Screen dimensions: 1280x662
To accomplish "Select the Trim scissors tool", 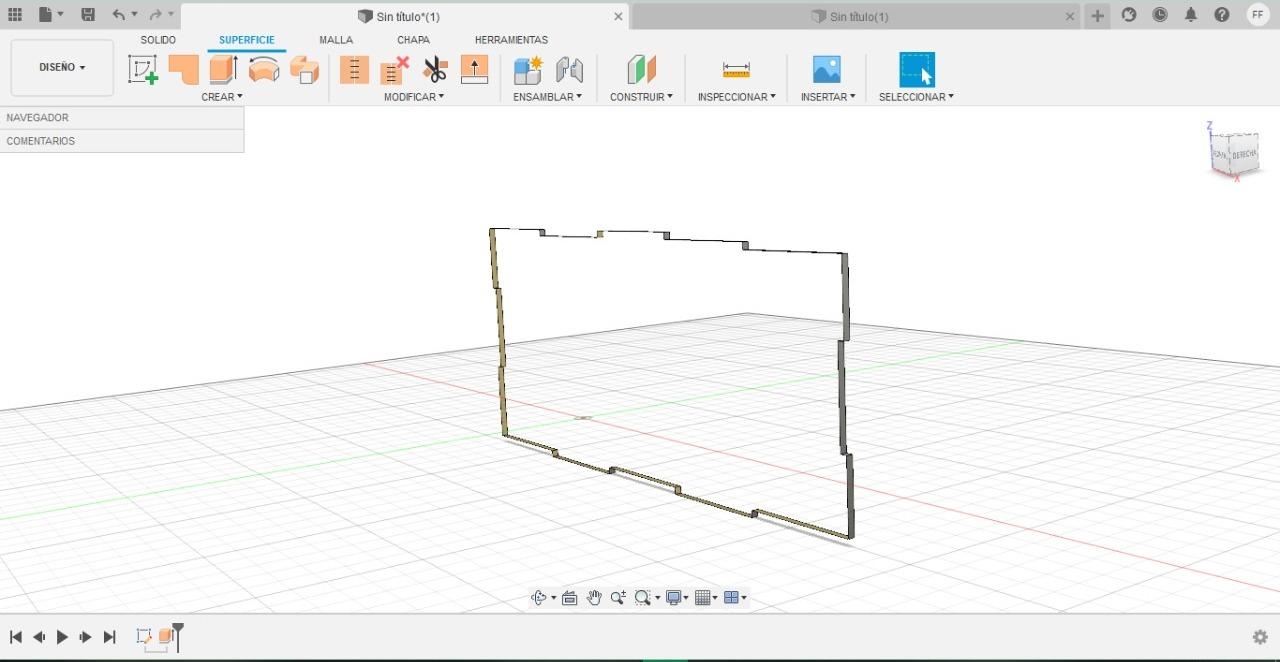I will point(435,69).
